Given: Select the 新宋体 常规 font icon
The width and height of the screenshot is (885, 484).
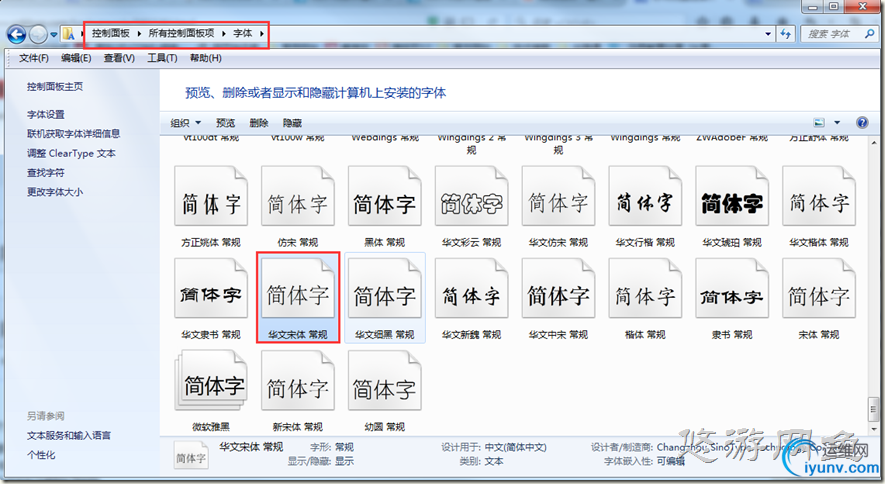Looking at the screenshot, I should tap(298, 381).
